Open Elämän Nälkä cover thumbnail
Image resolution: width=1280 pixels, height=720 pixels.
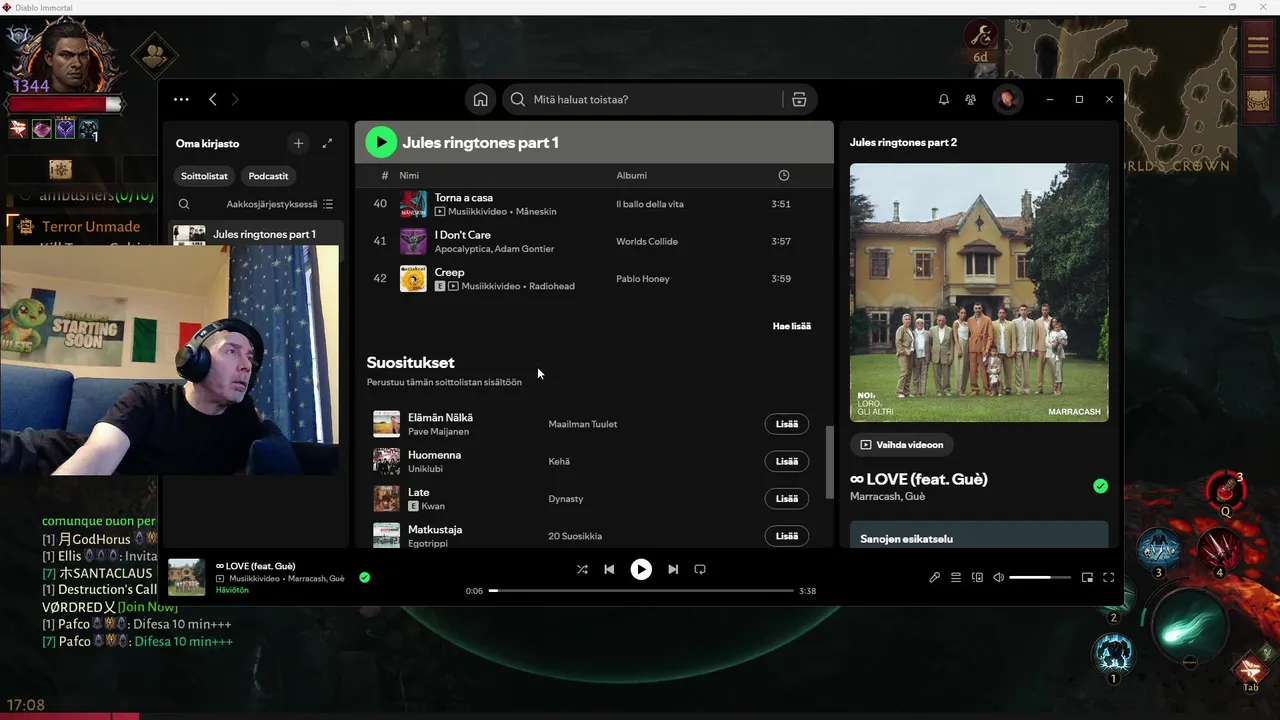click(386, 424)
